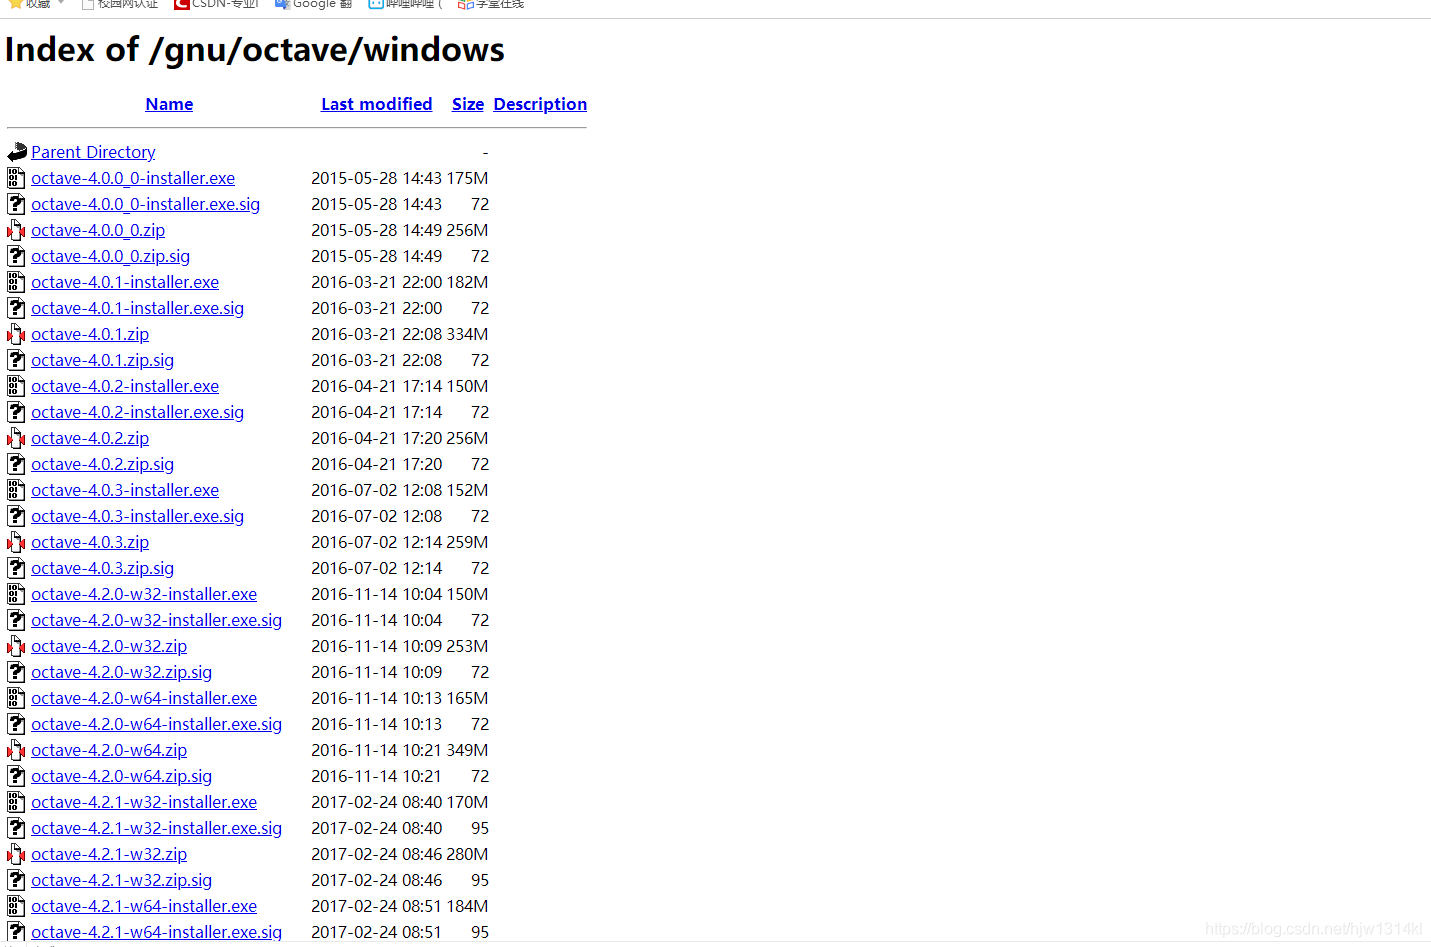This screenshot has width=1431, height=947.
Task: Download the octave-4.0.3.zip archive
Action: (x=90, y=542)
